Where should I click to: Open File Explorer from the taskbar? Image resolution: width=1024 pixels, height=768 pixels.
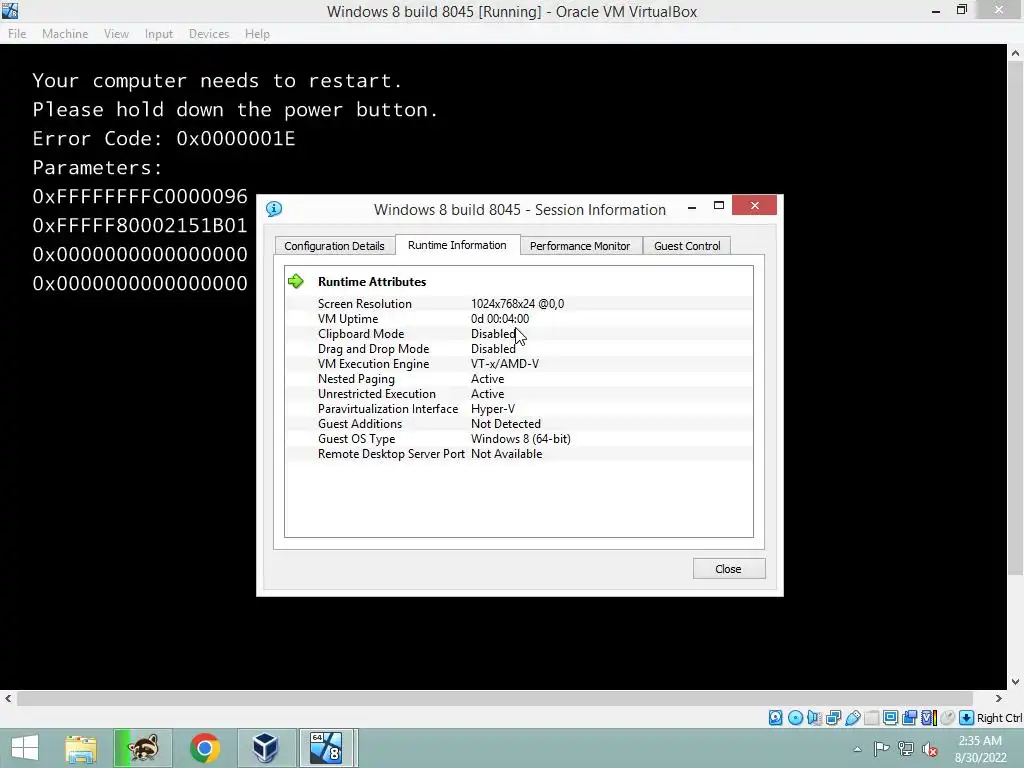coord(80,748)
